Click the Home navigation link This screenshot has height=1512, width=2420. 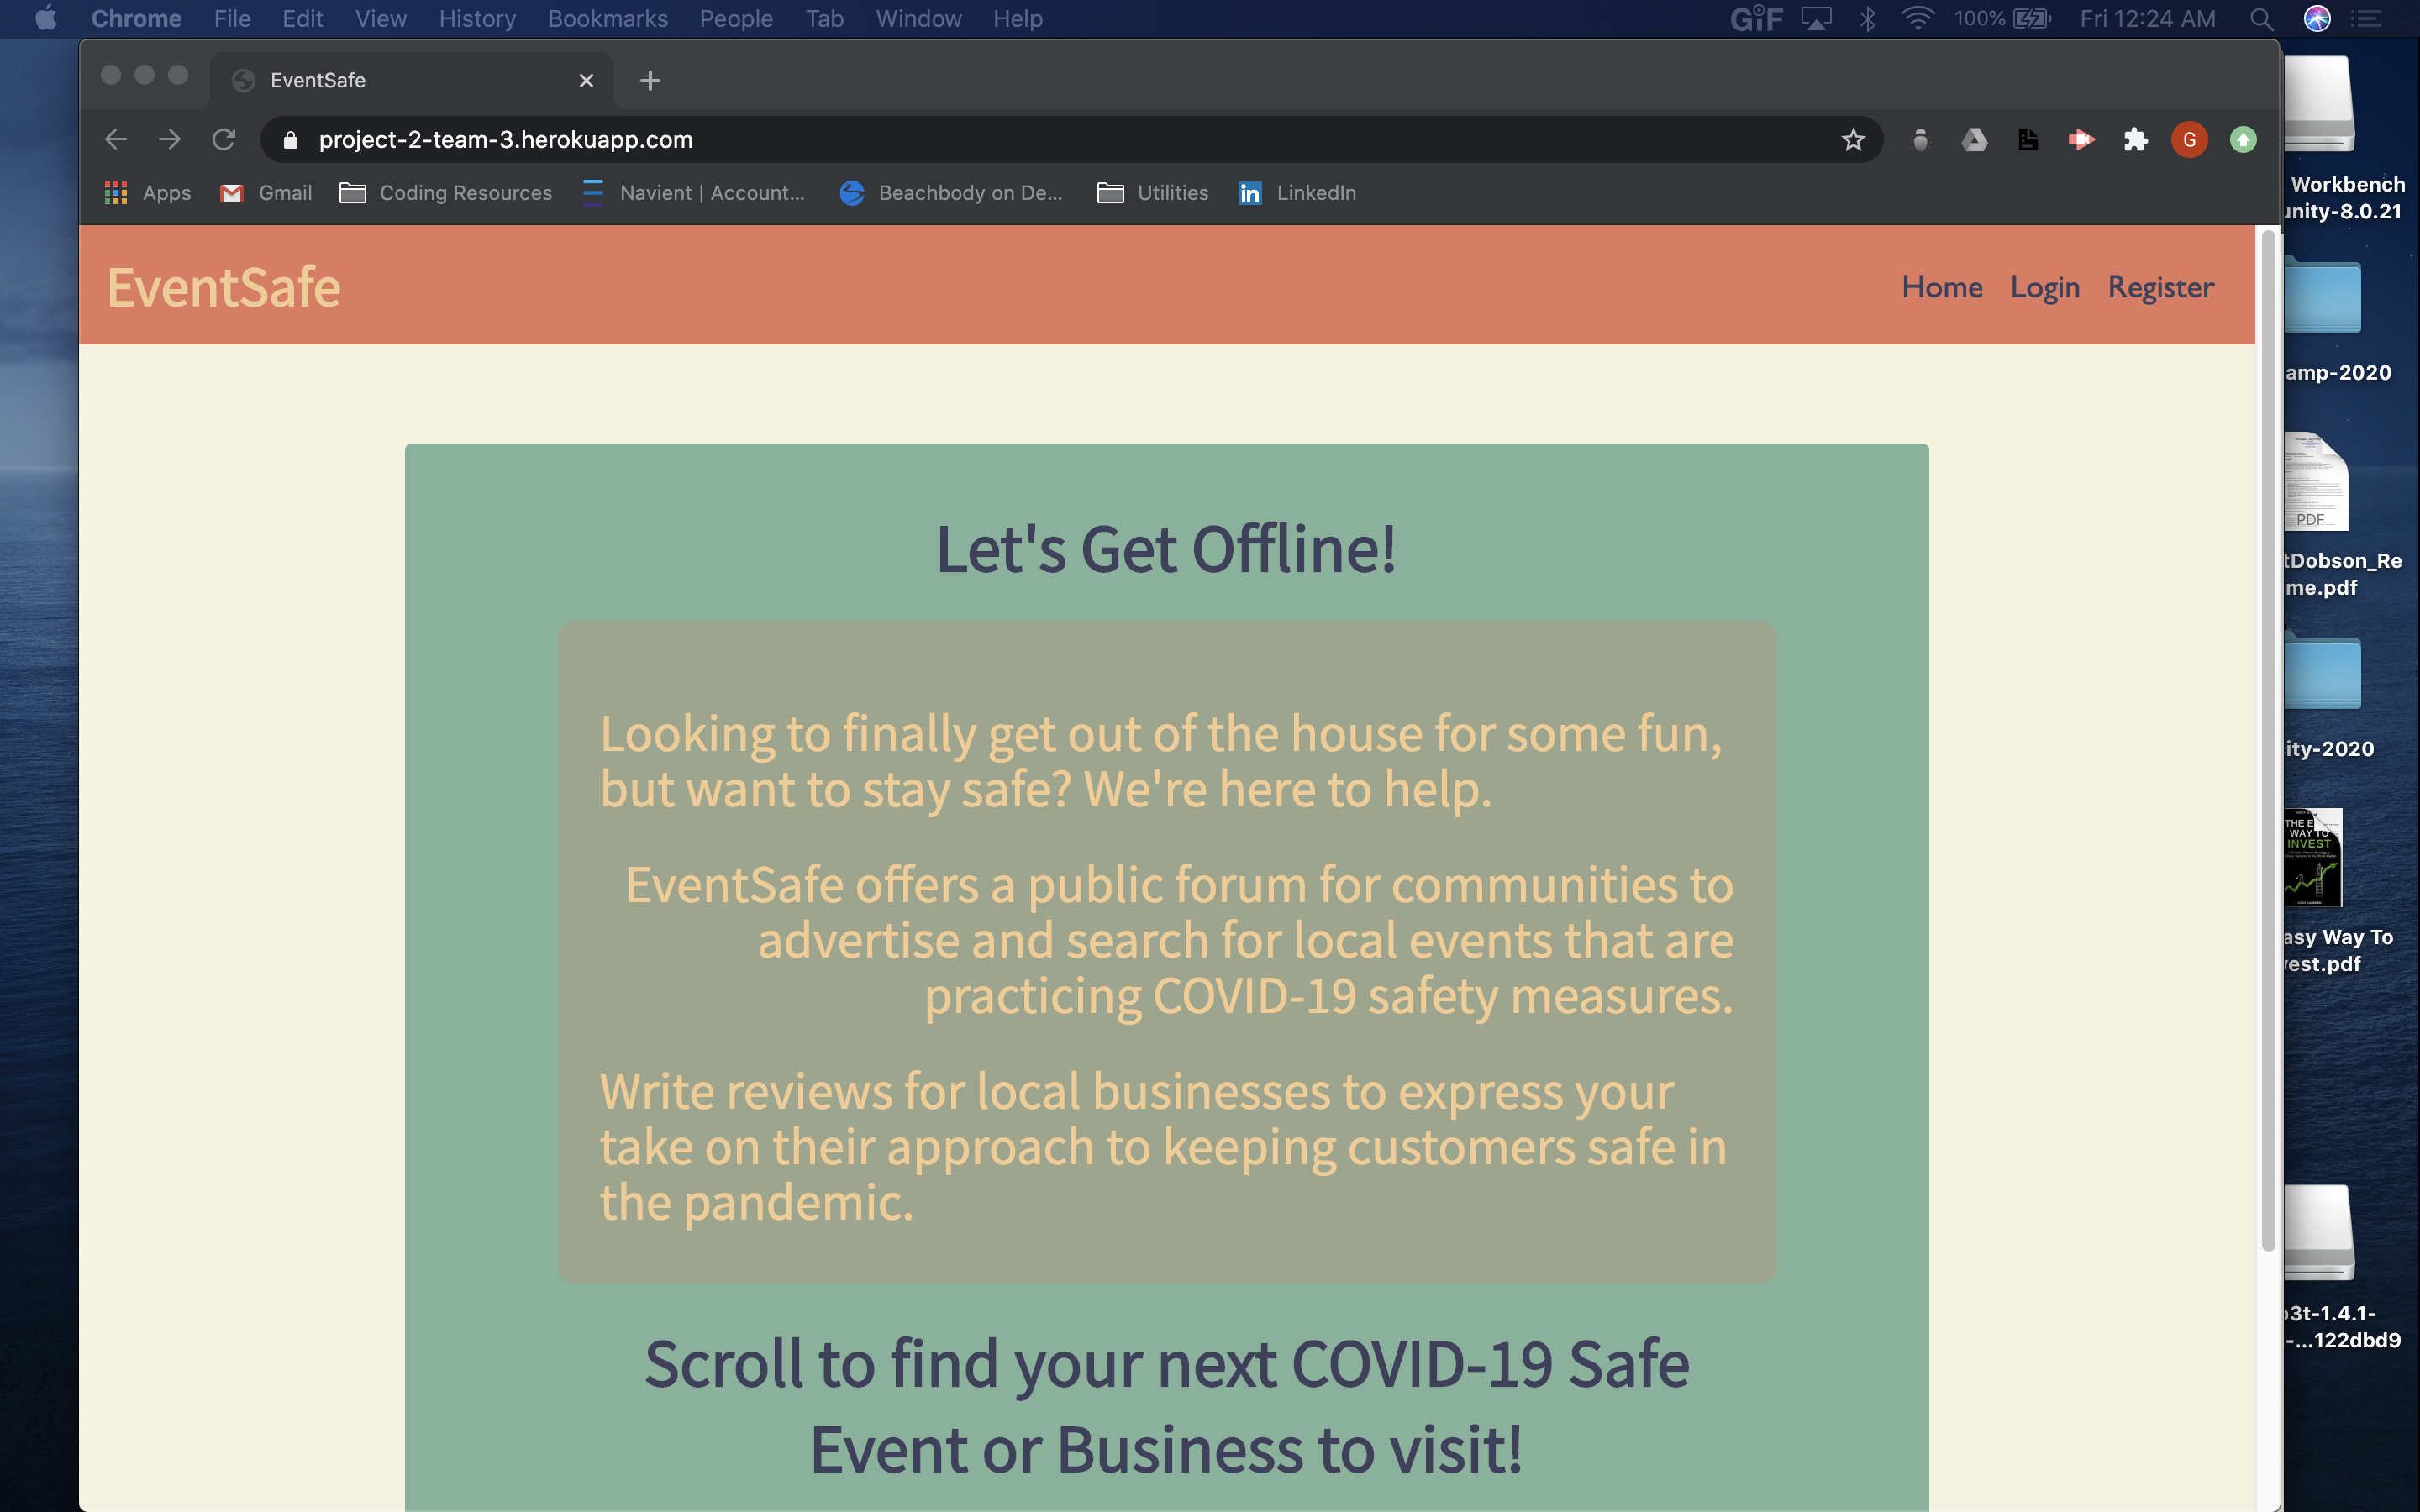point(1943,284)
